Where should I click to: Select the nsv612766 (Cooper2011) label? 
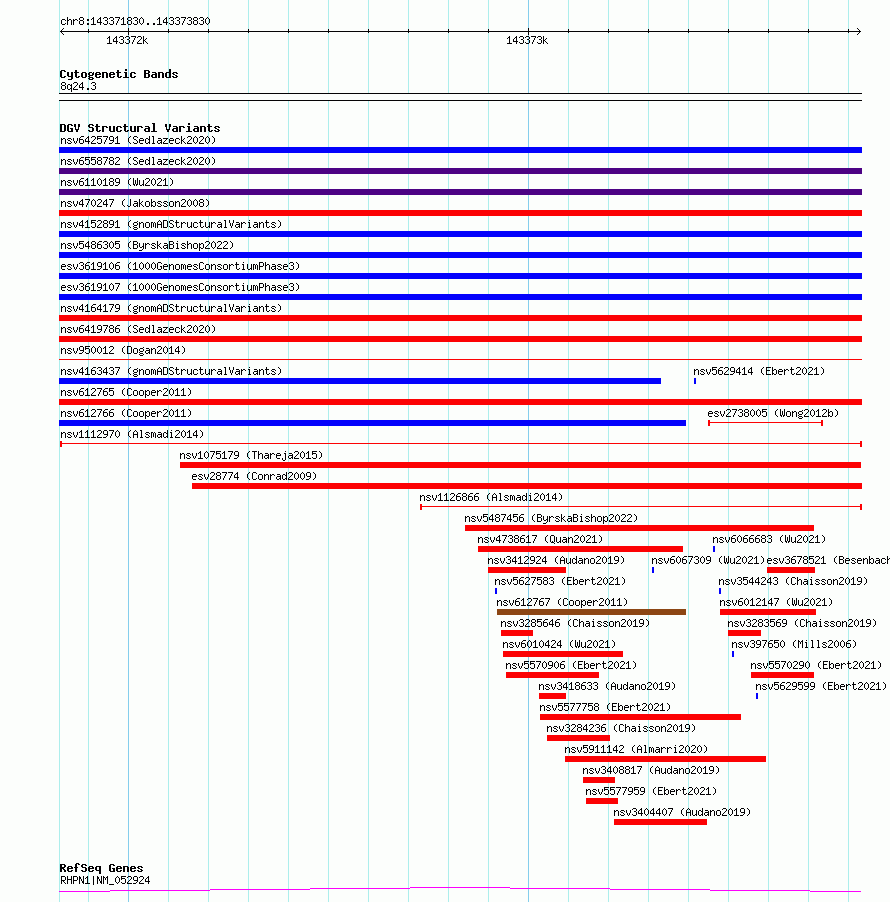coord(126,414)
